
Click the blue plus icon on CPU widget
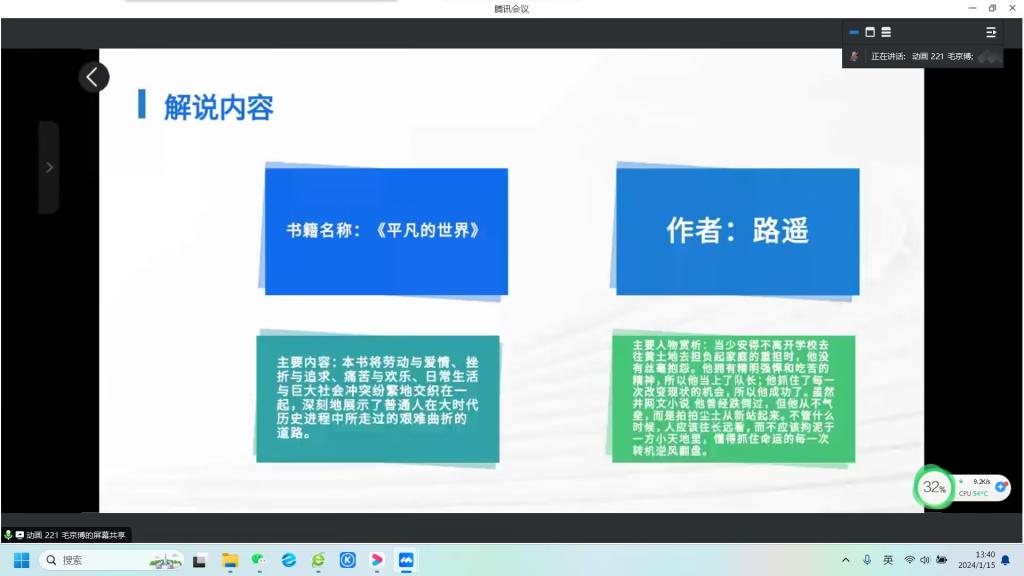[x=1001, y=486]
